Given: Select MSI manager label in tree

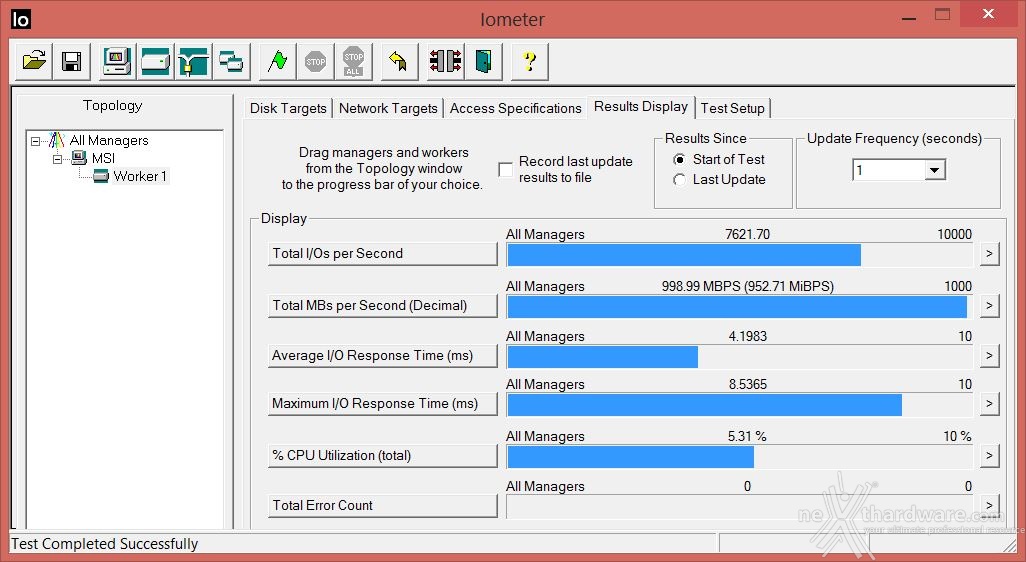Looking at the screenshot, I should [103, 158].
